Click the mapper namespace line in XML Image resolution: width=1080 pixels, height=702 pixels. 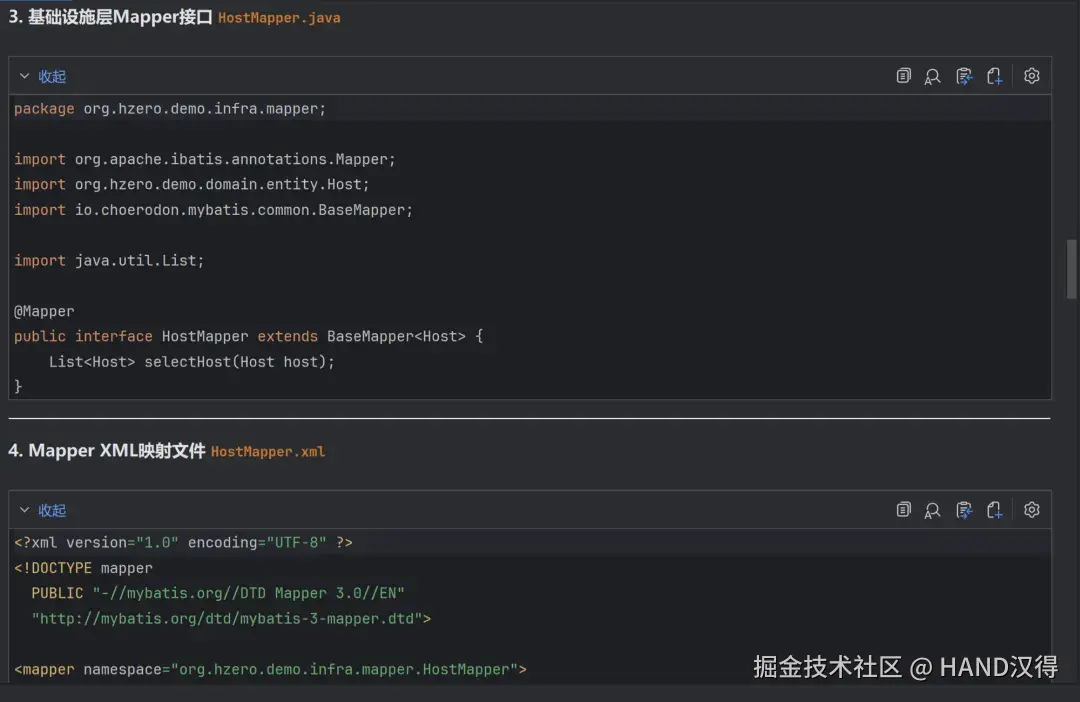click(270, 669)
